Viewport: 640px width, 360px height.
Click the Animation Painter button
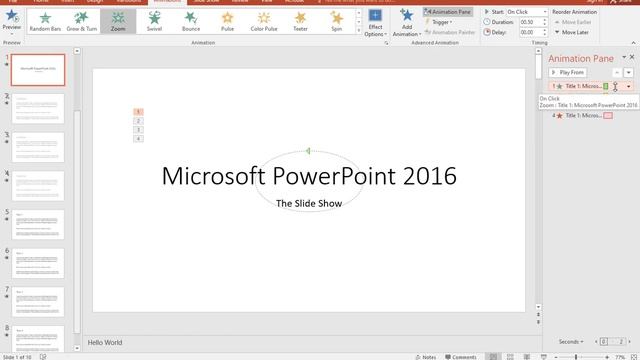click(x=450, y=32)
